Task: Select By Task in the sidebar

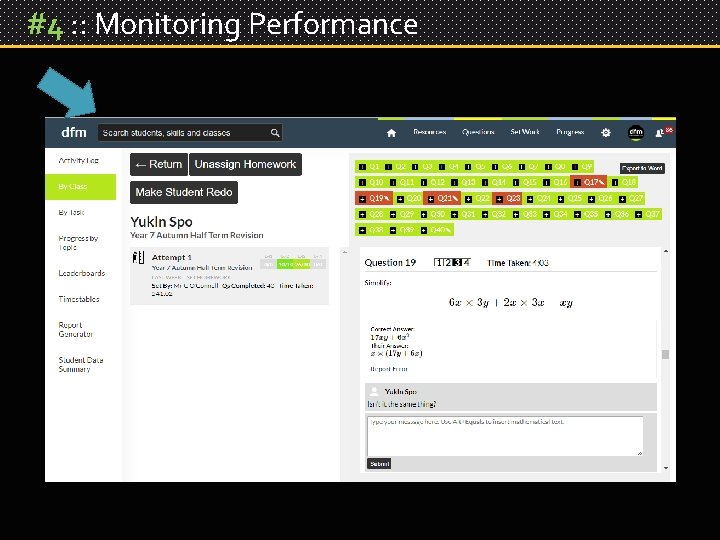Action: coord(71,212)
